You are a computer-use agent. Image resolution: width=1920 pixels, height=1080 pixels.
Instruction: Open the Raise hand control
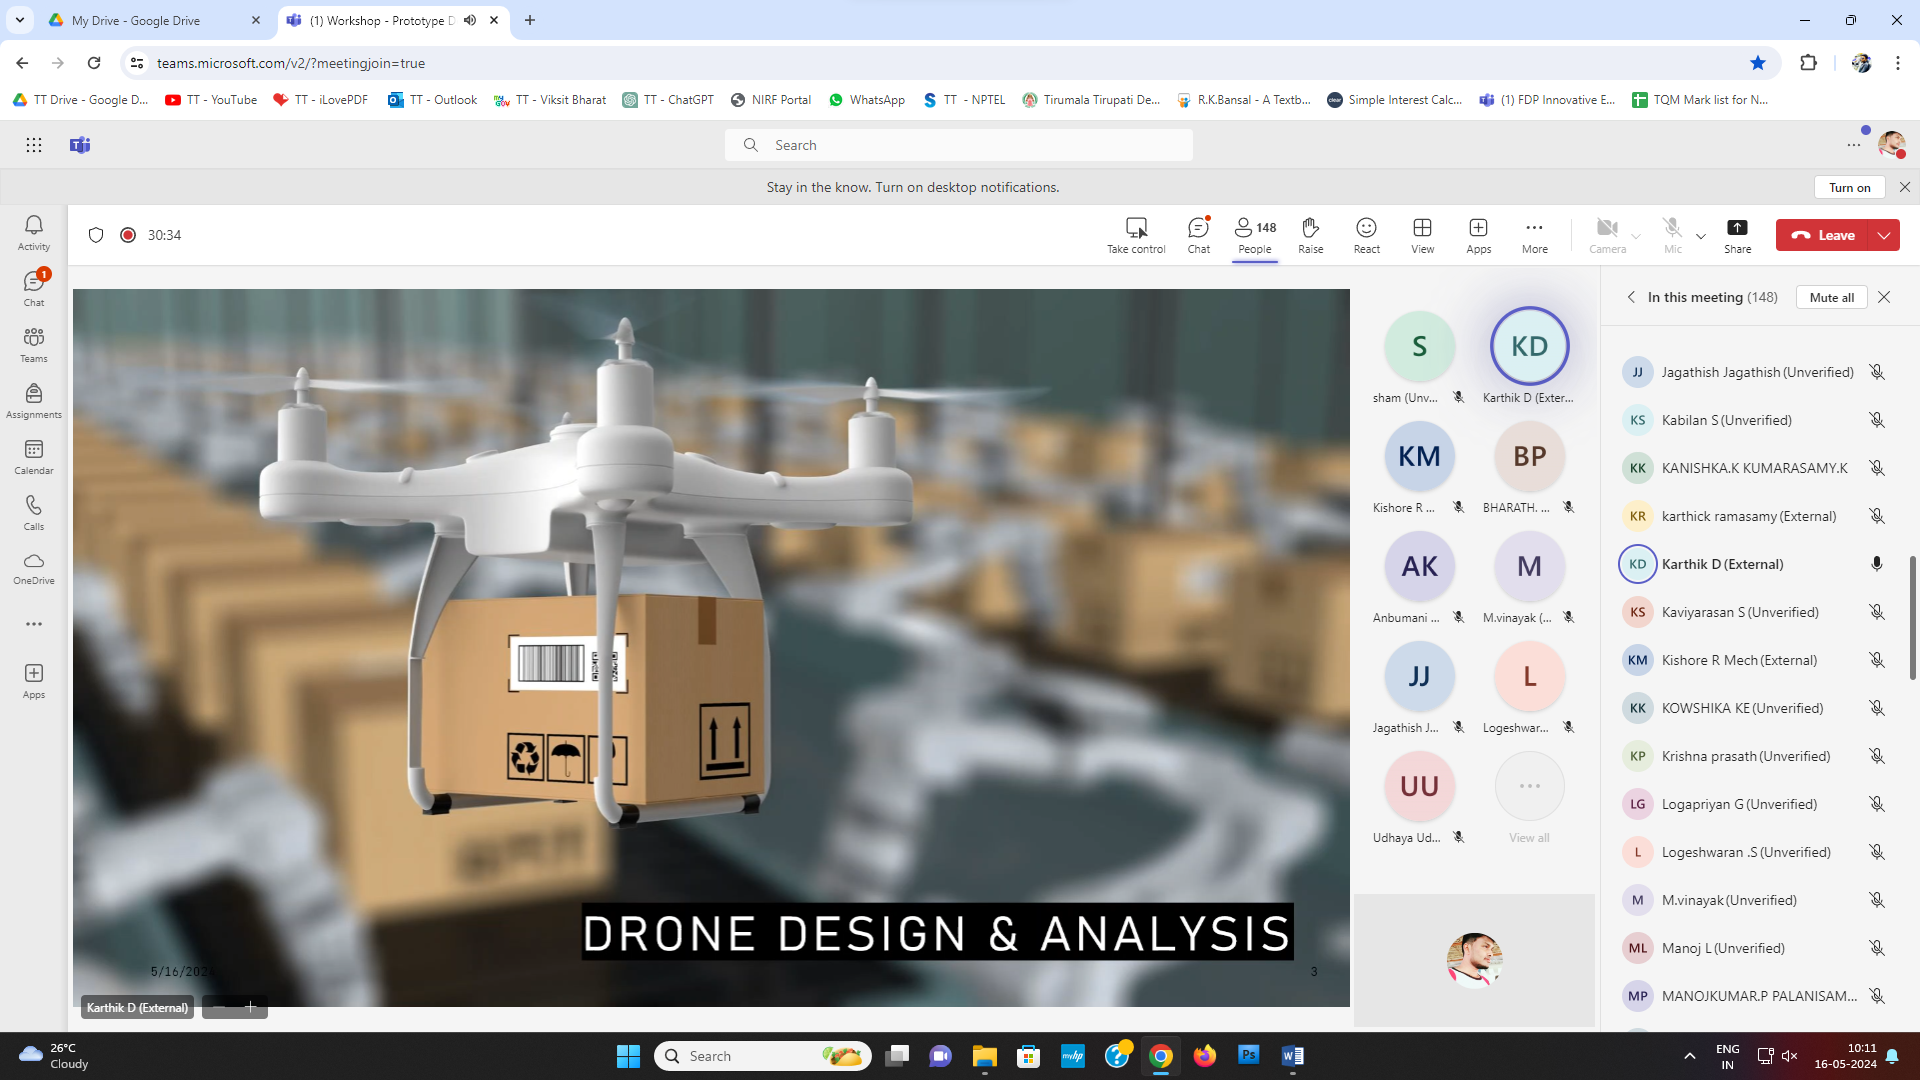coord(1310,235)
